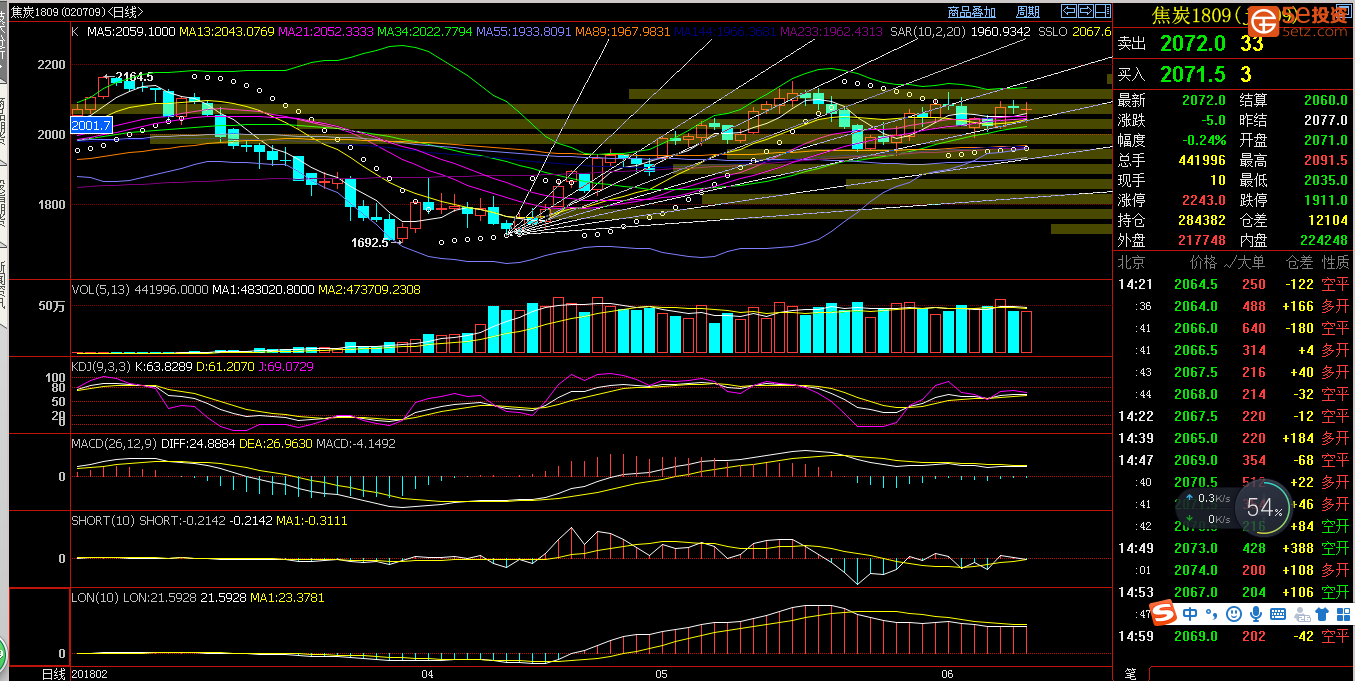
Task: Toggle the side panel layout icon
Action: click(x=1101, y=11)
